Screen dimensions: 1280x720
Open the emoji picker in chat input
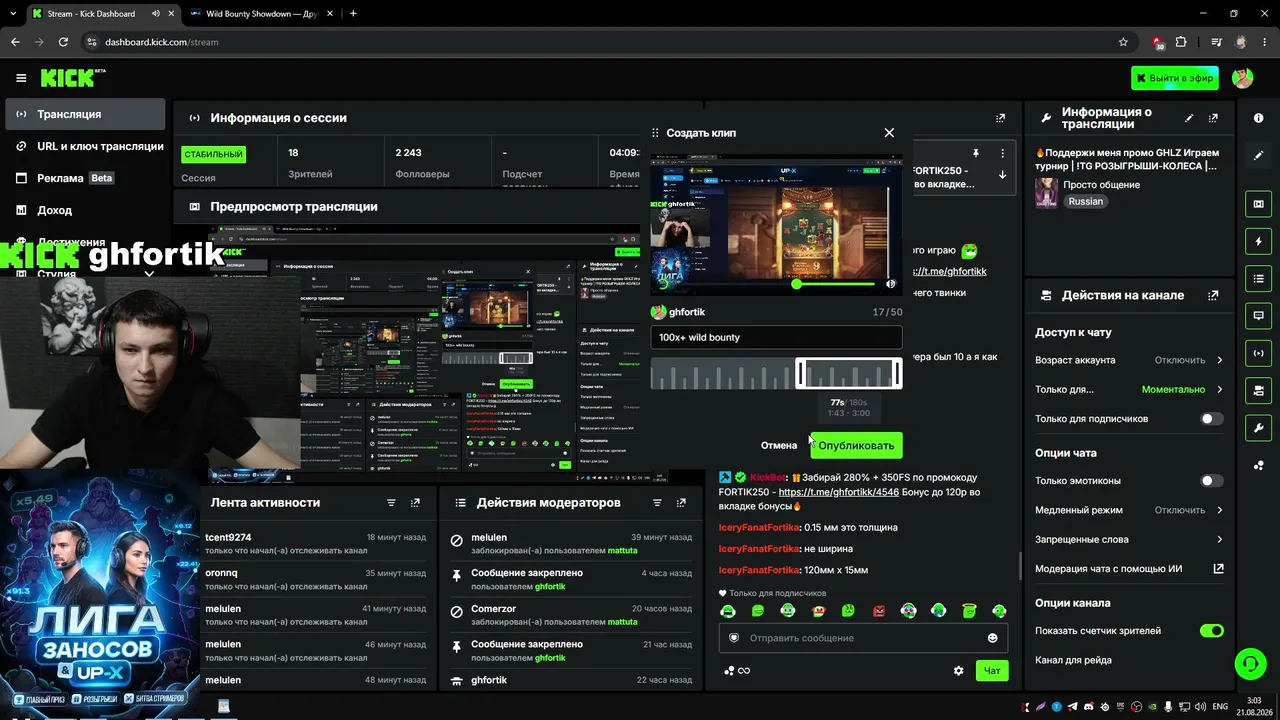pos(992,638)
